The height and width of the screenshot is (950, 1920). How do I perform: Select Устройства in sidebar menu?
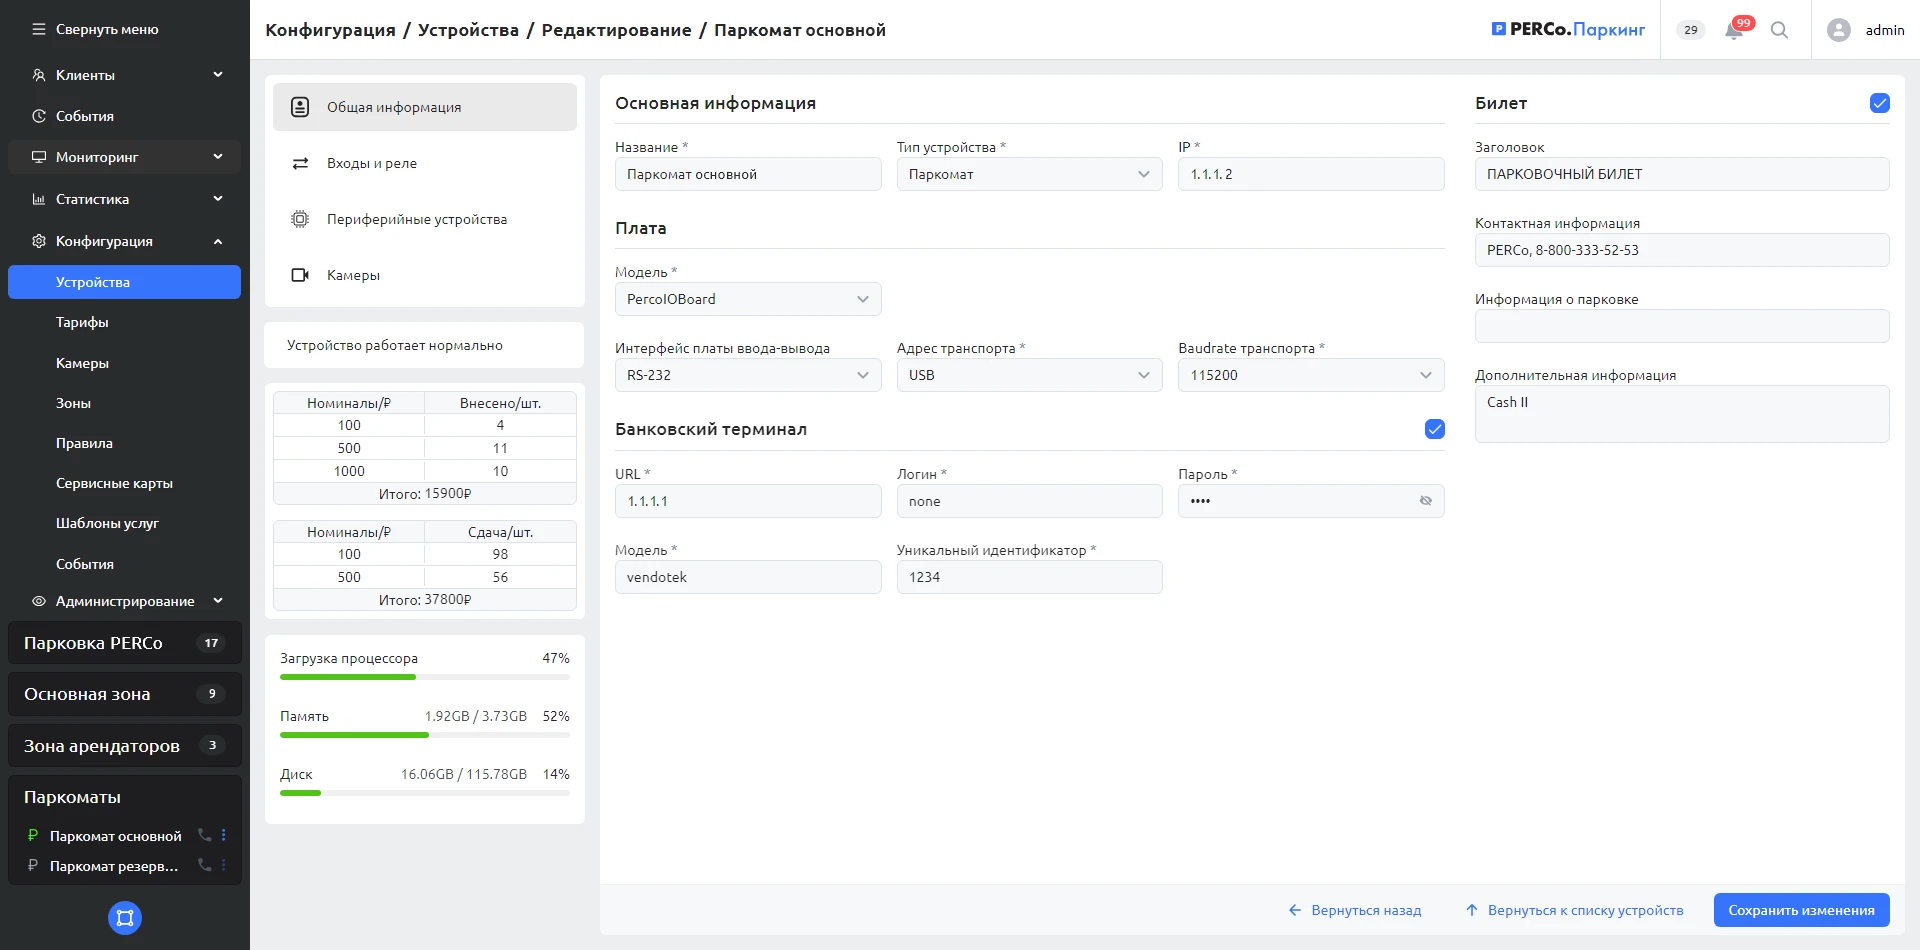pyautogui.click(x=124, y=282)
